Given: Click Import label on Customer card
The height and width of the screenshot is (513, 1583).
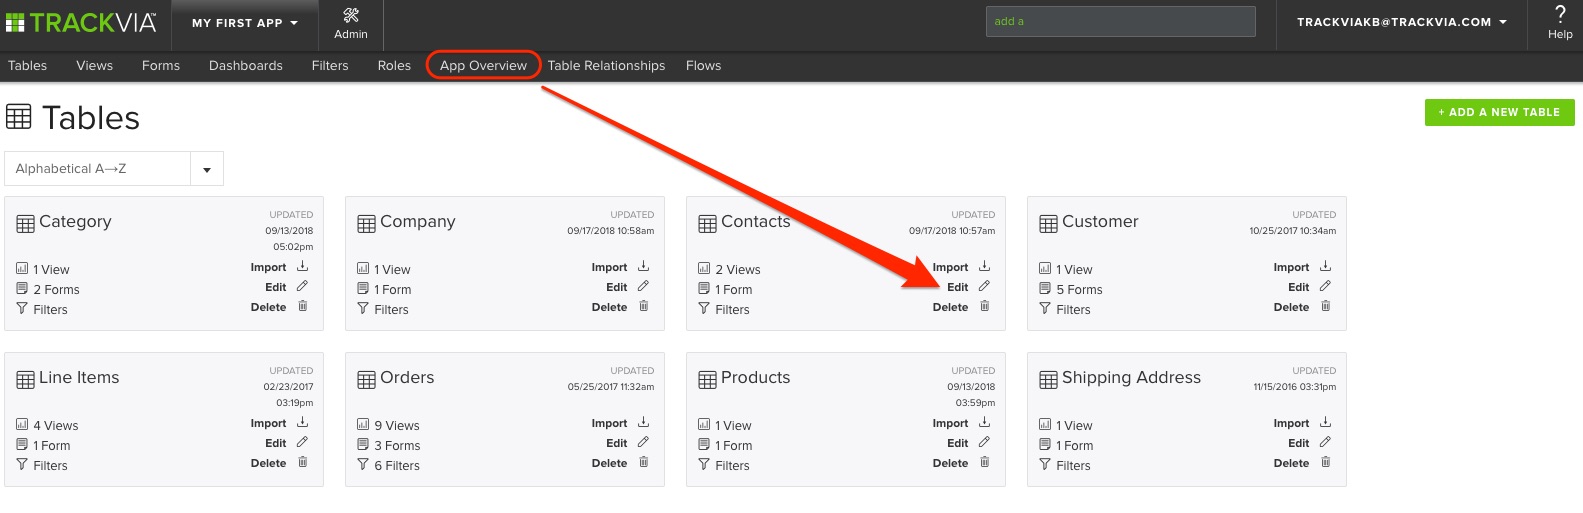Looking at the screenshot, I should click(x=1291, y=267).
